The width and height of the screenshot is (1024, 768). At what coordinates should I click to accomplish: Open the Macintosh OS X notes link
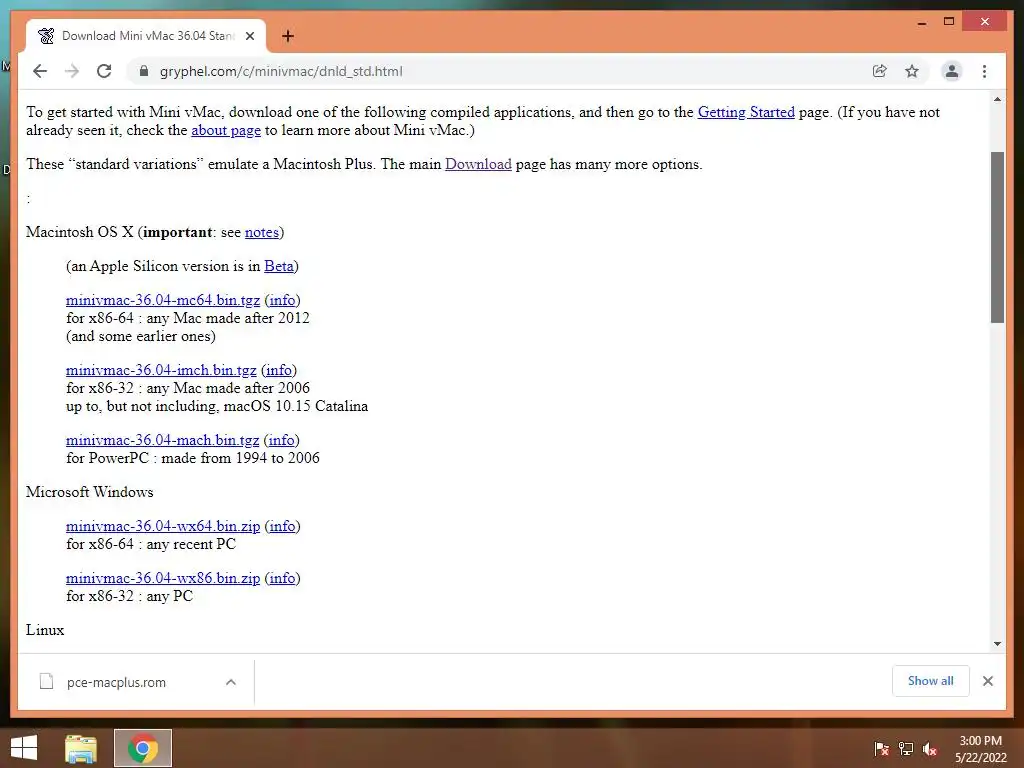coord(262,232)
